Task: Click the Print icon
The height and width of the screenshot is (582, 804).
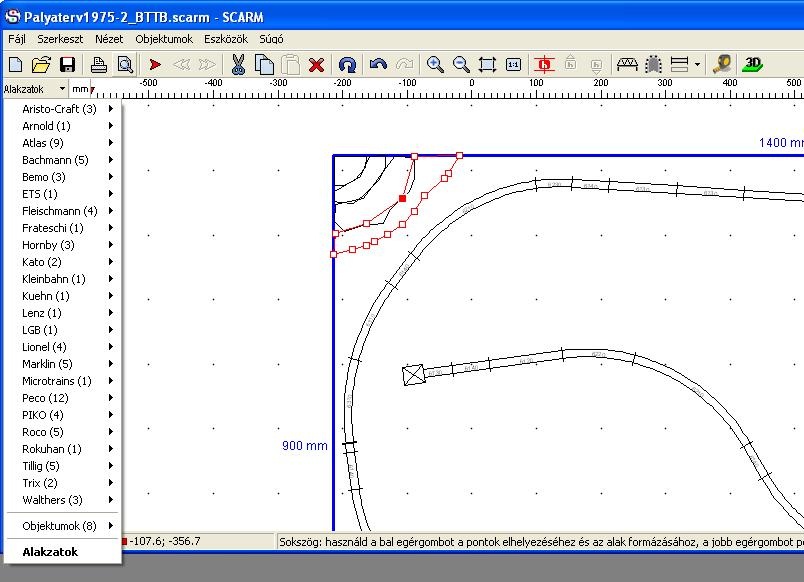Action: 99,65
